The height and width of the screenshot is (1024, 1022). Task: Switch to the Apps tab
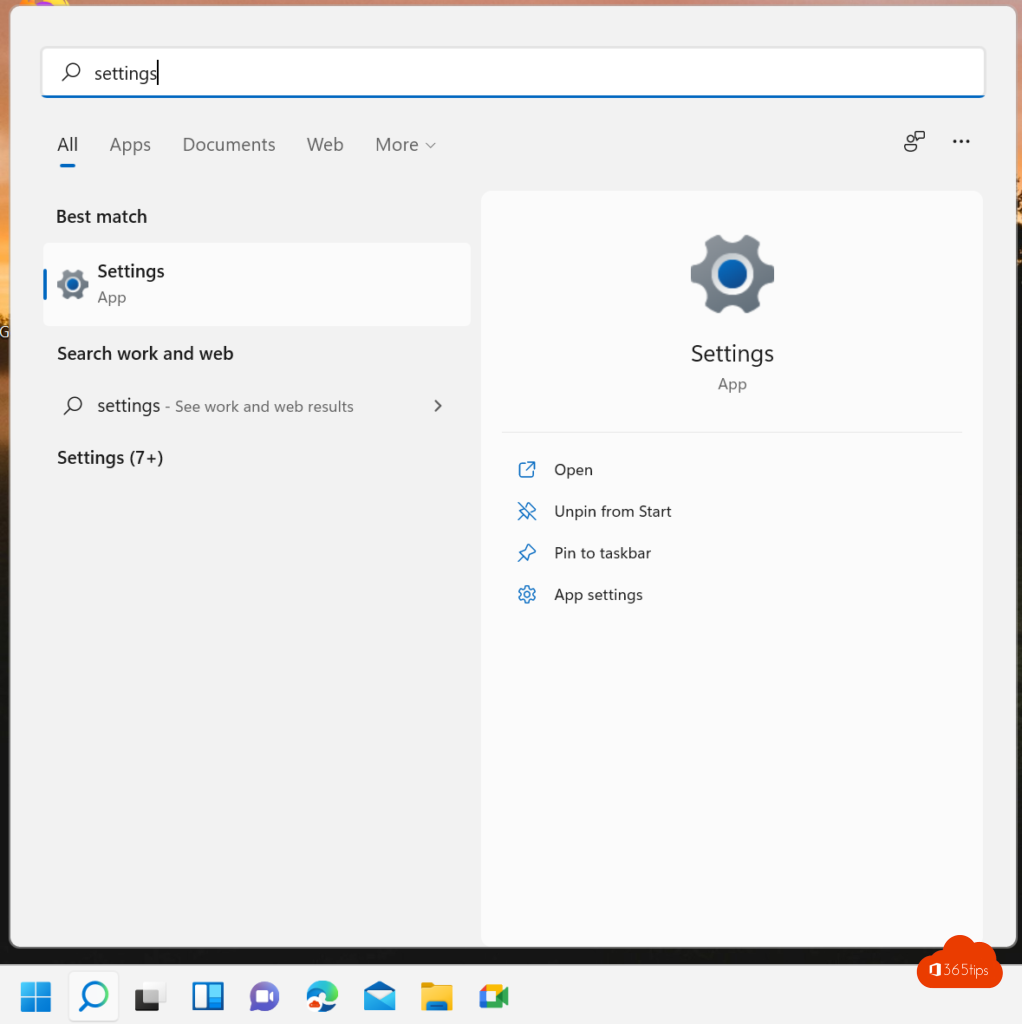point(130,145)
